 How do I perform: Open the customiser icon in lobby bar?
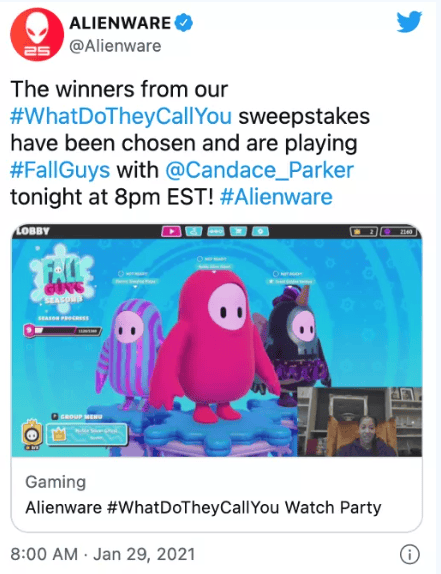click(x=194, y=231)
